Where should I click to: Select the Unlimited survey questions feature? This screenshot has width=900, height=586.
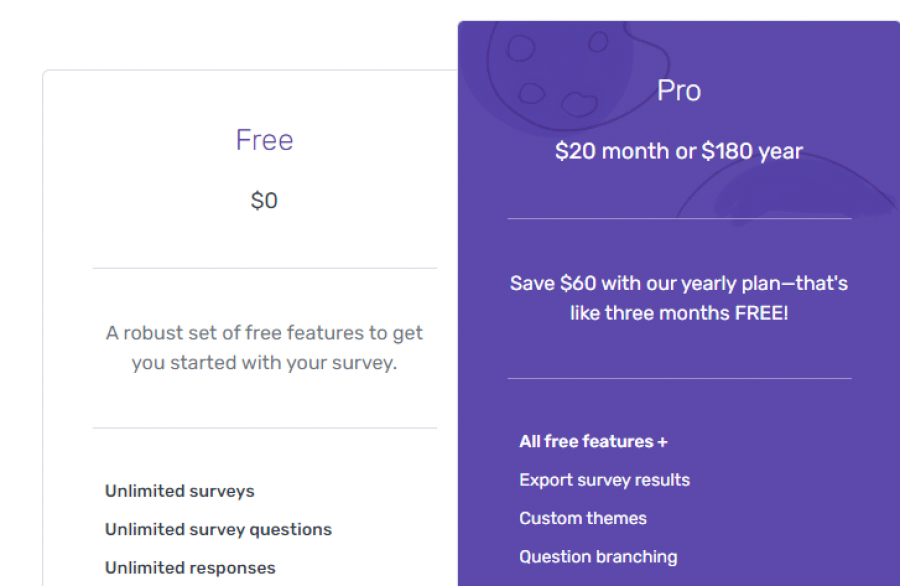[218, 529]
